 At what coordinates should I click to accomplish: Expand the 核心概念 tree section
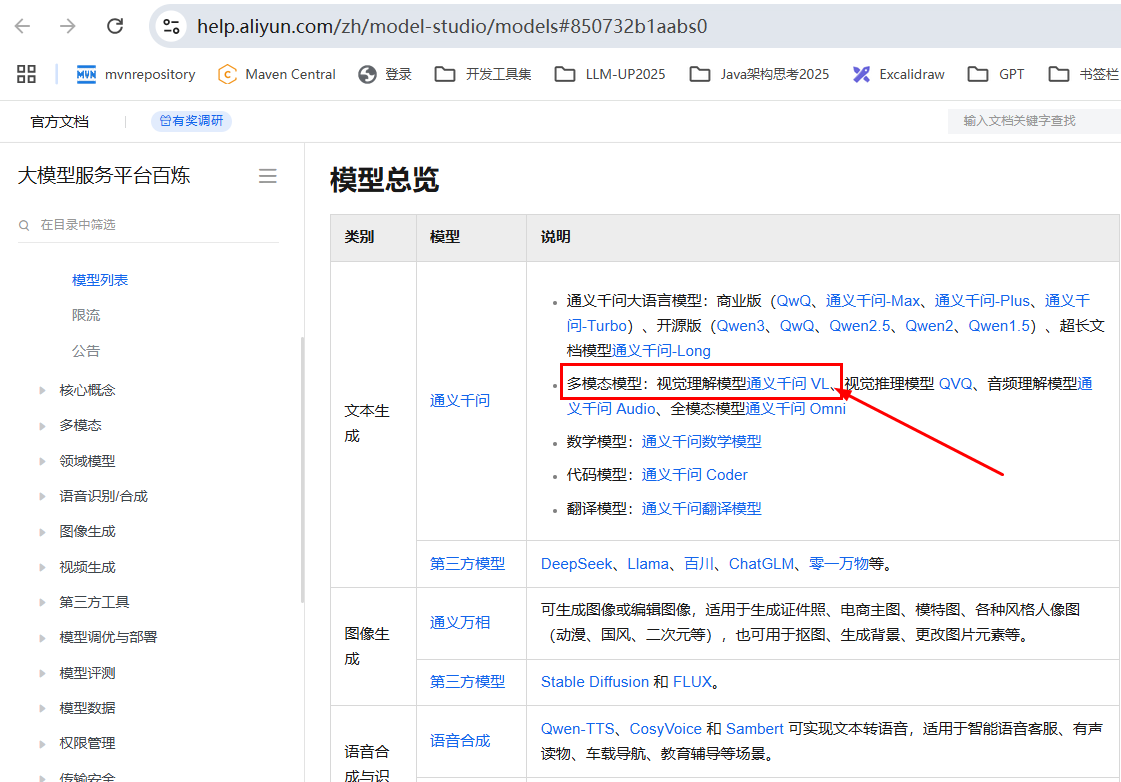87,390
